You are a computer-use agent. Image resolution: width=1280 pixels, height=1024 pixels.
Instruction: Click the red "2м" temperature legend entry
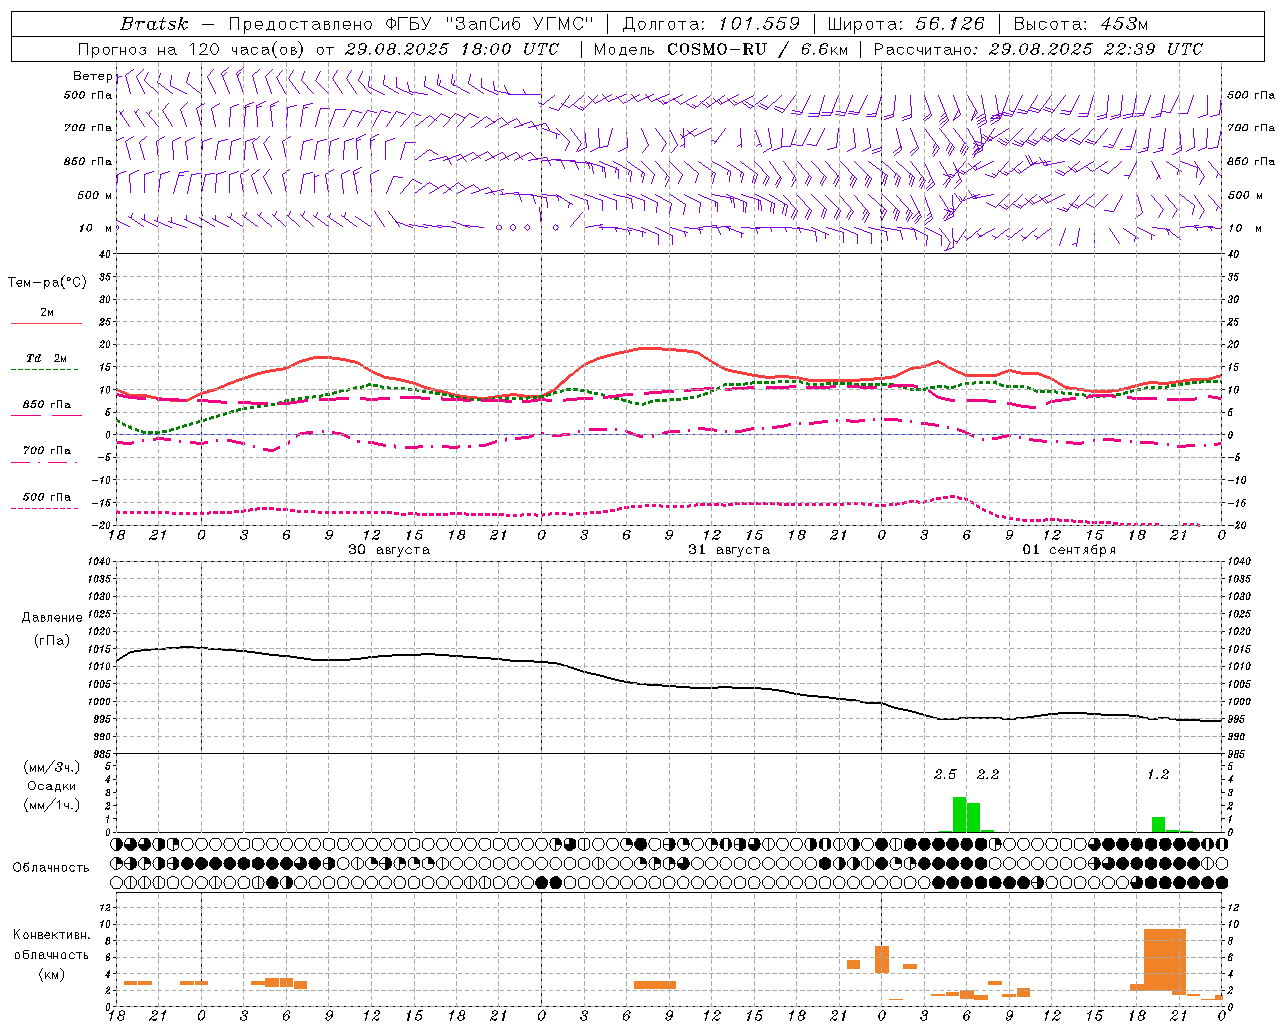pyautogui.click(x=47, y=313)
